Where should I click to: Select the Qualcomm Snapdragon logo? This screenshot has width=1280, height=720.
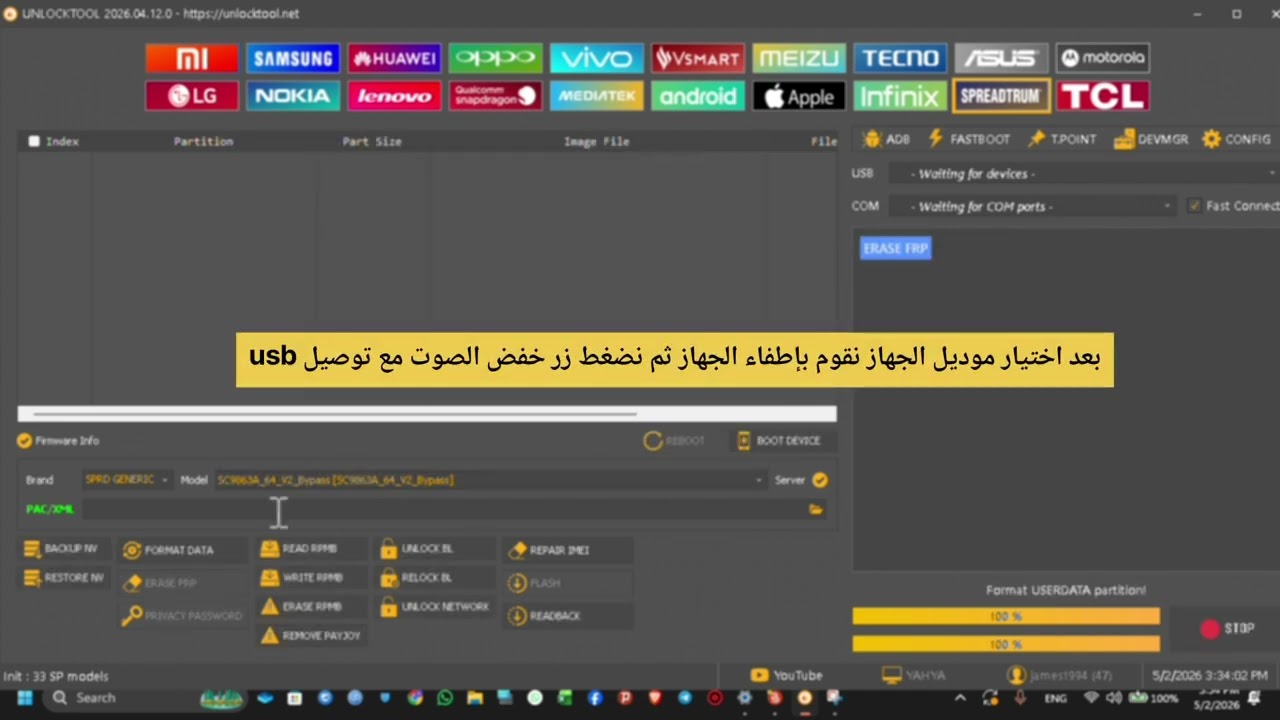pyautogui.click(x=495, y=96)
